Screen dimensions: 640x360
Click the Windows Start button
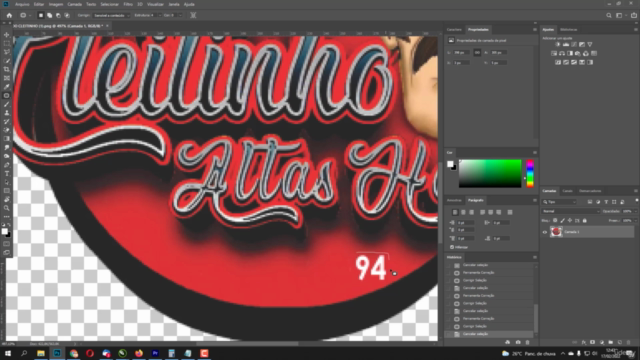tap(8, 353)
